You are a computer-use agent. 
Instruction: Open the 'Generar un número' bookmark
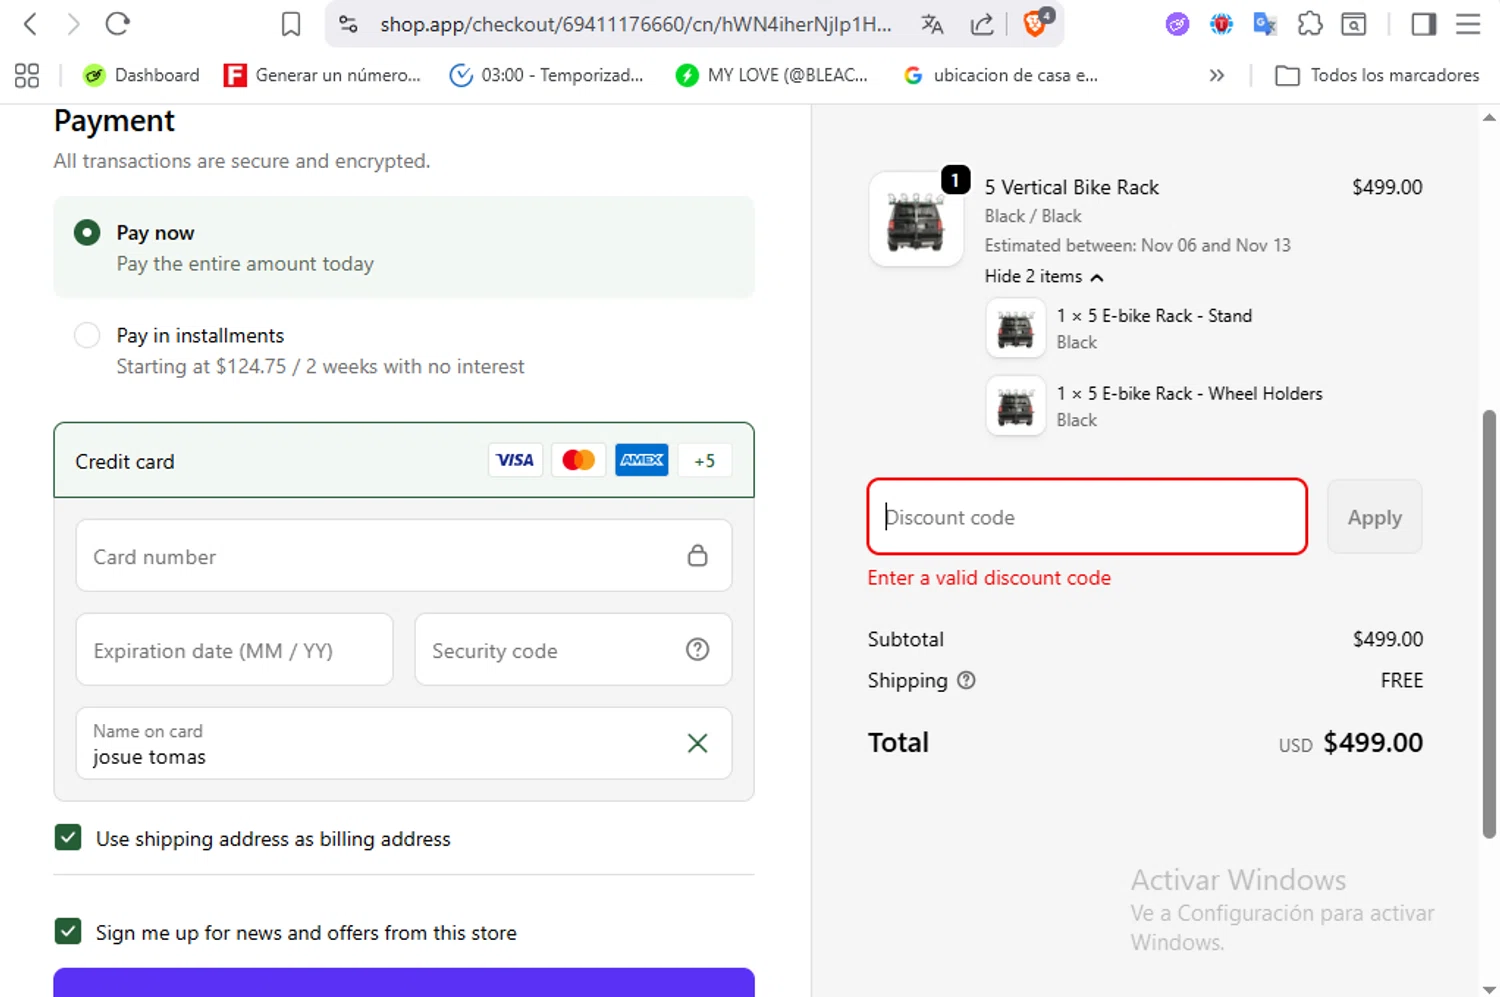(x=322, y=75)
